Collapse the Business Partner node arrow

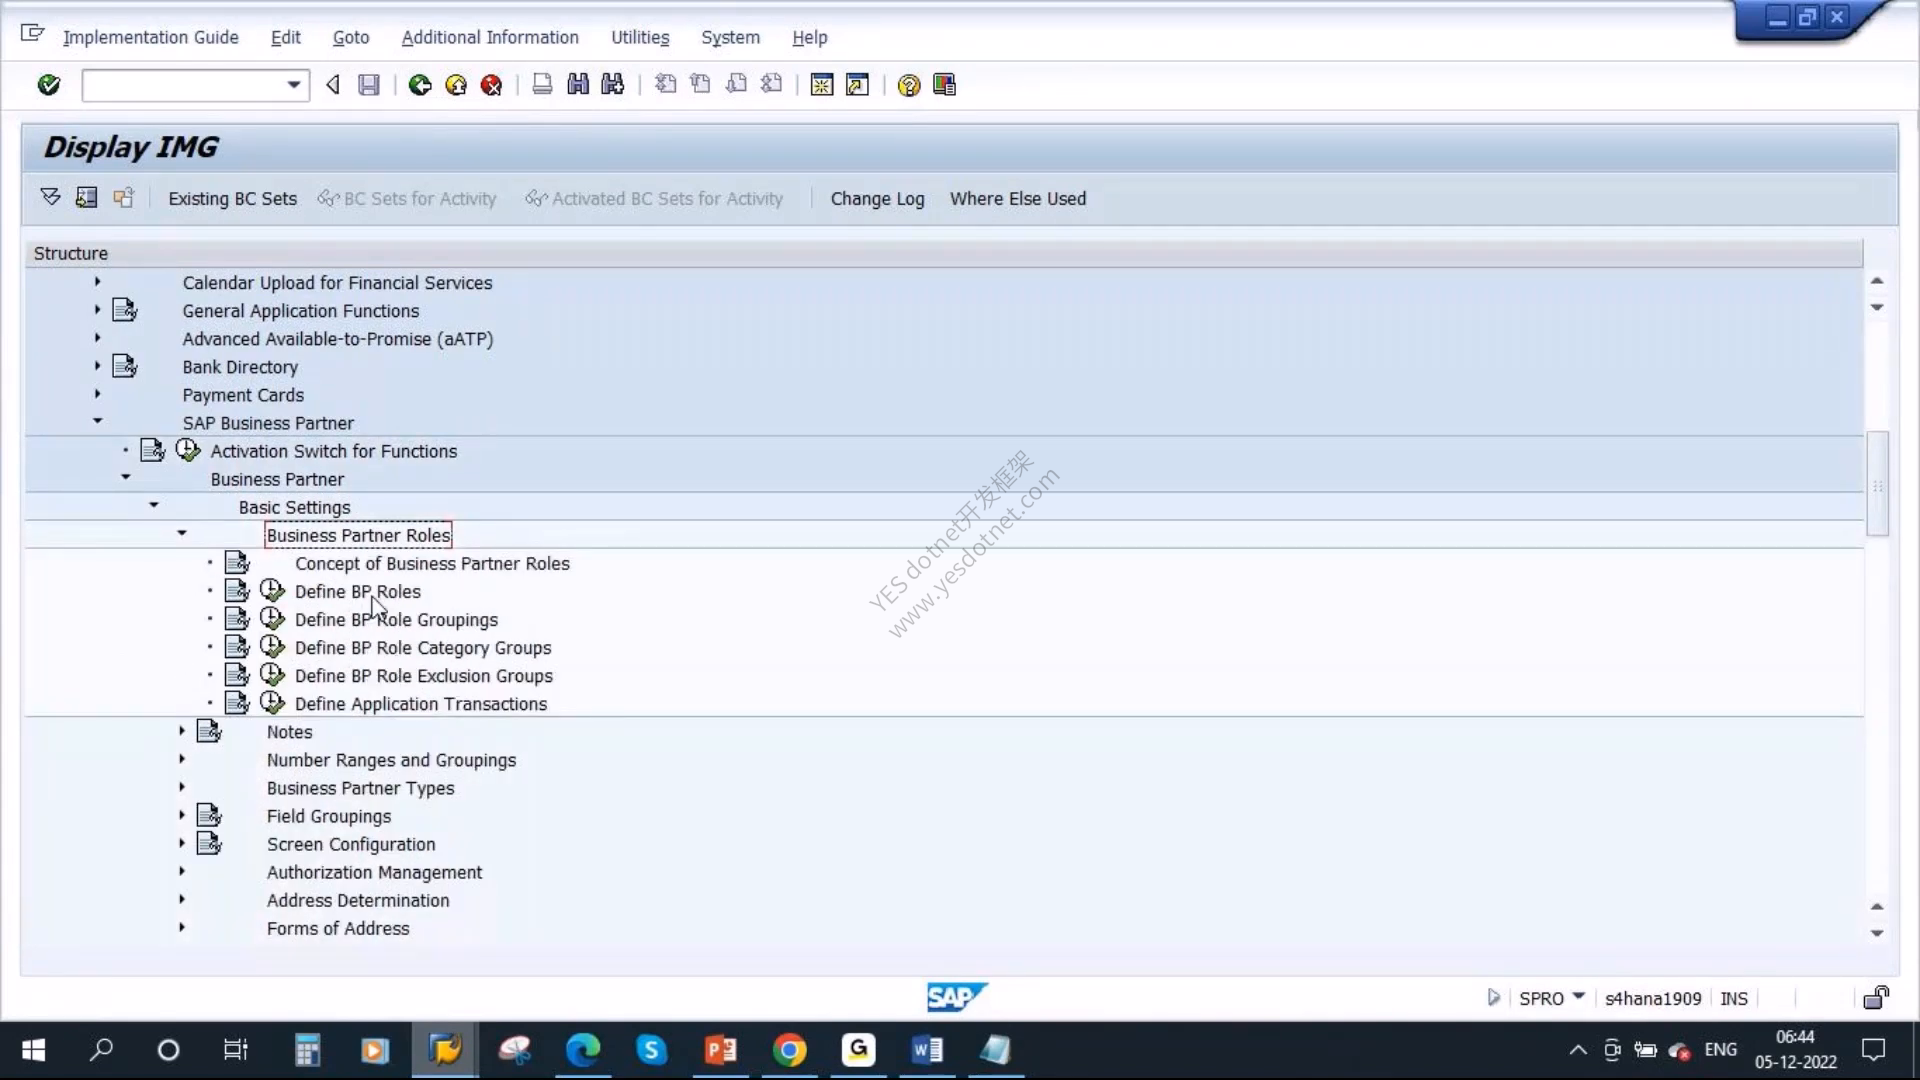pyautogui.click(x=126, y=477)
